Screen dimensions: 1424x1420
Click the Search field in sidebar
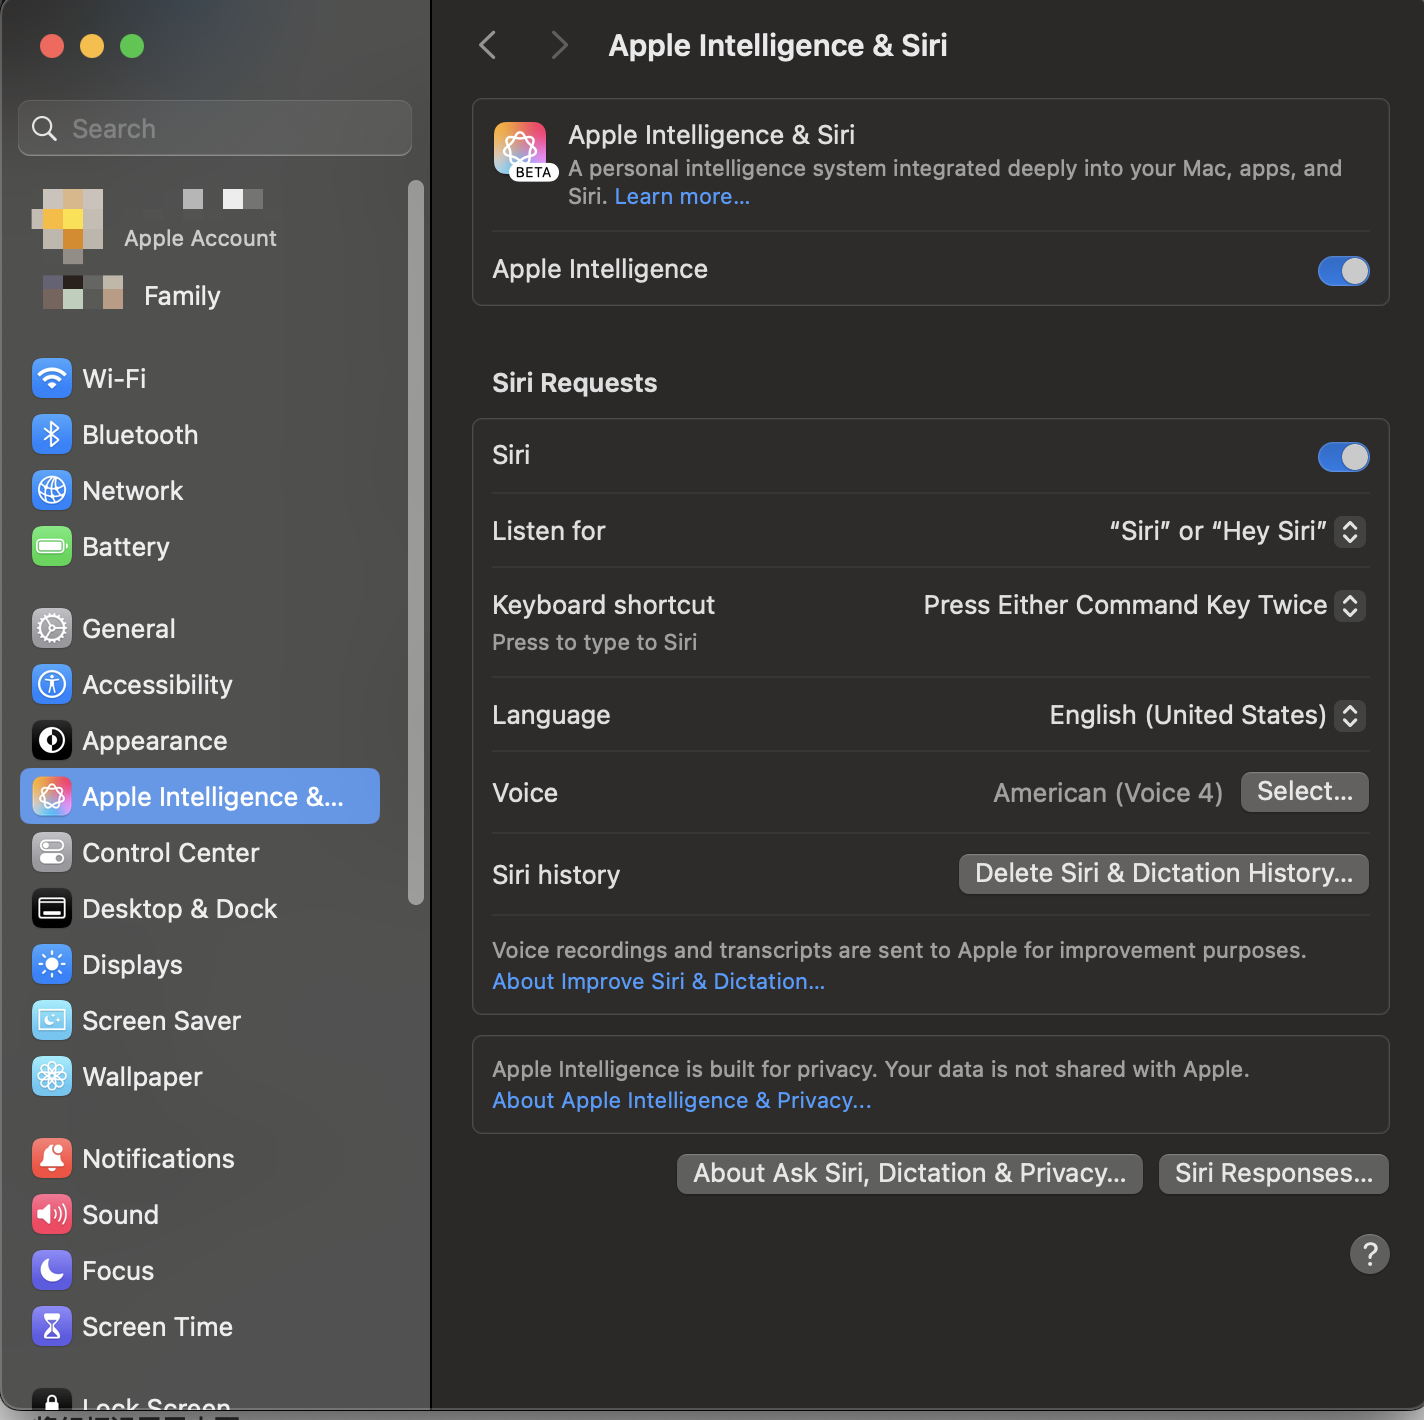[x=215, y=129]
